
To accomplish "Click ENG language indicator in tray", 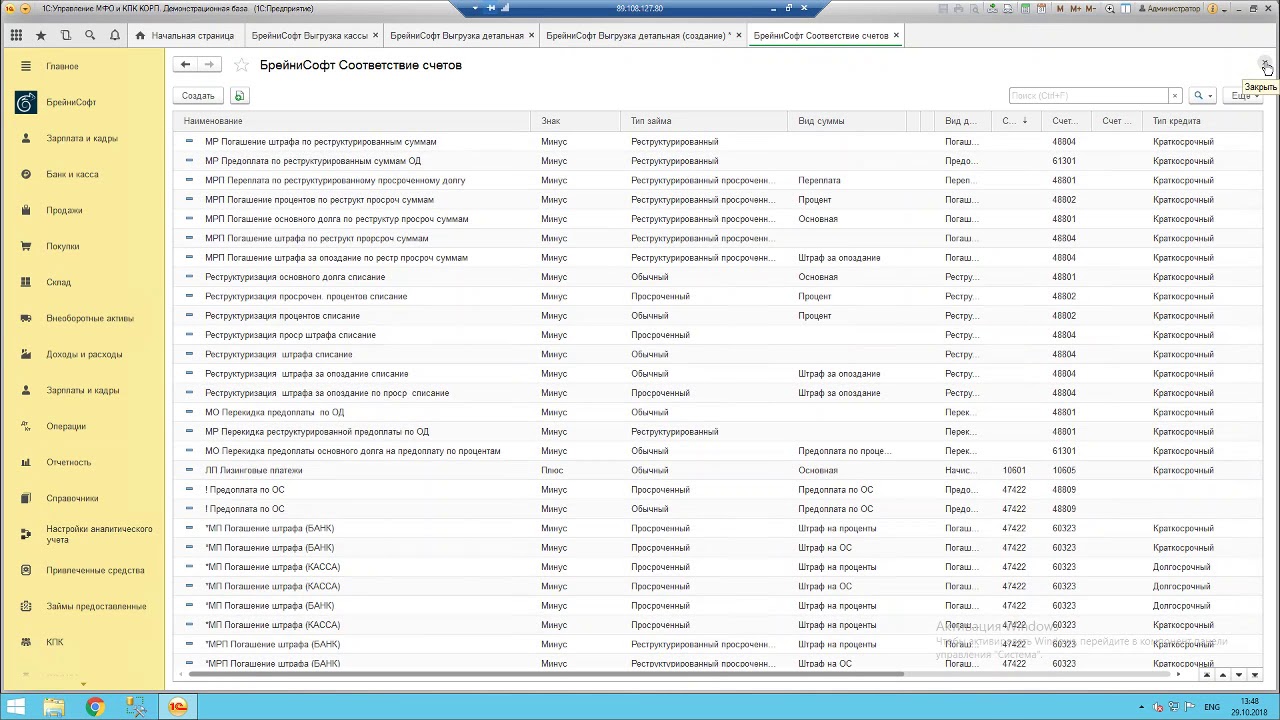I will (x=1212, y=707).
